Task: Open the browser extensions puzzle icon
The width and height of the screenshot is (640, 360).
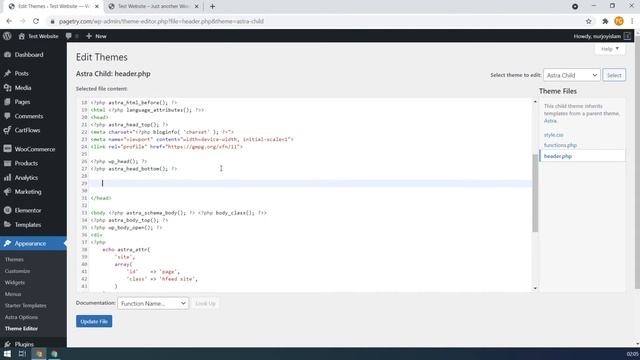Action: pyautogui.click(x=605, y=21)
